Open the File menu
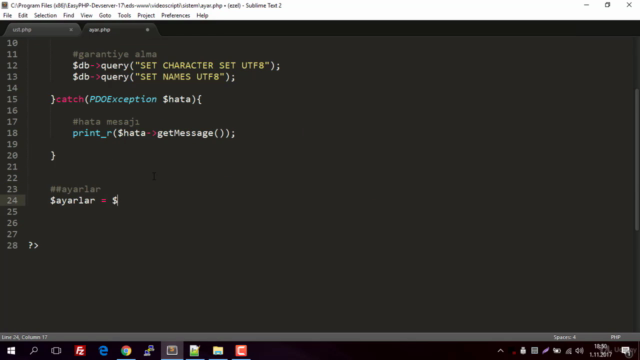Image resolution: width=640 pixels, height=360 pixels. pos(7,16)
